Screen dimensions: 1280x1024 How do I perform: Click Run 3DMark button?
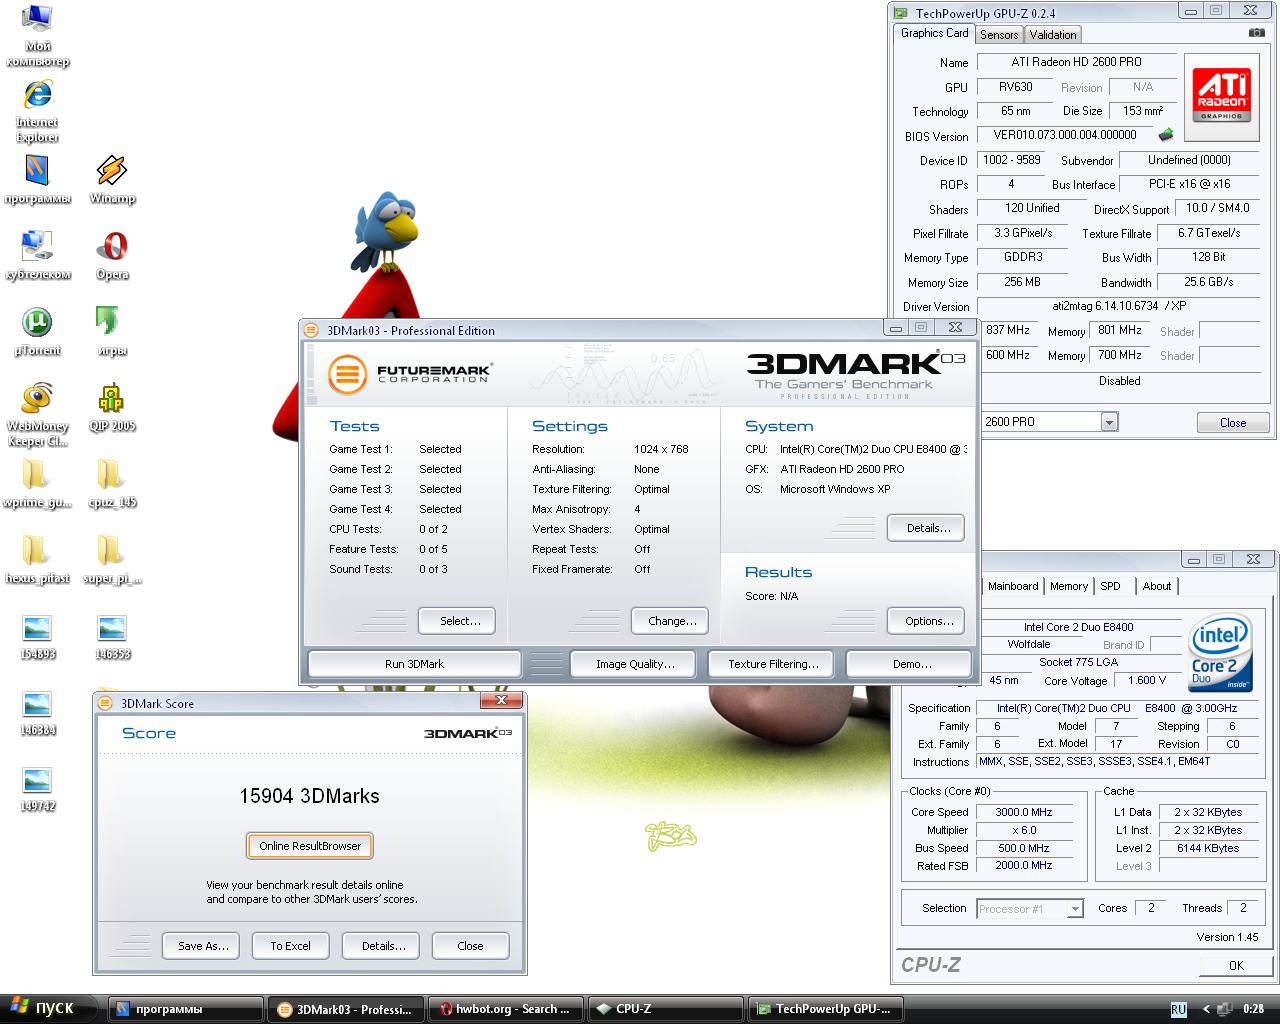(414, 664)
